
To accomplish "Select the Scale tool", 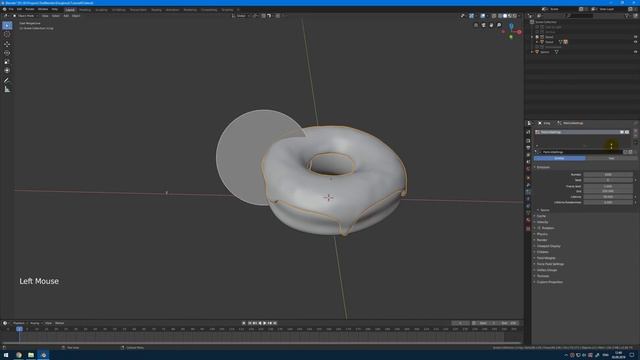I will 7,62.
